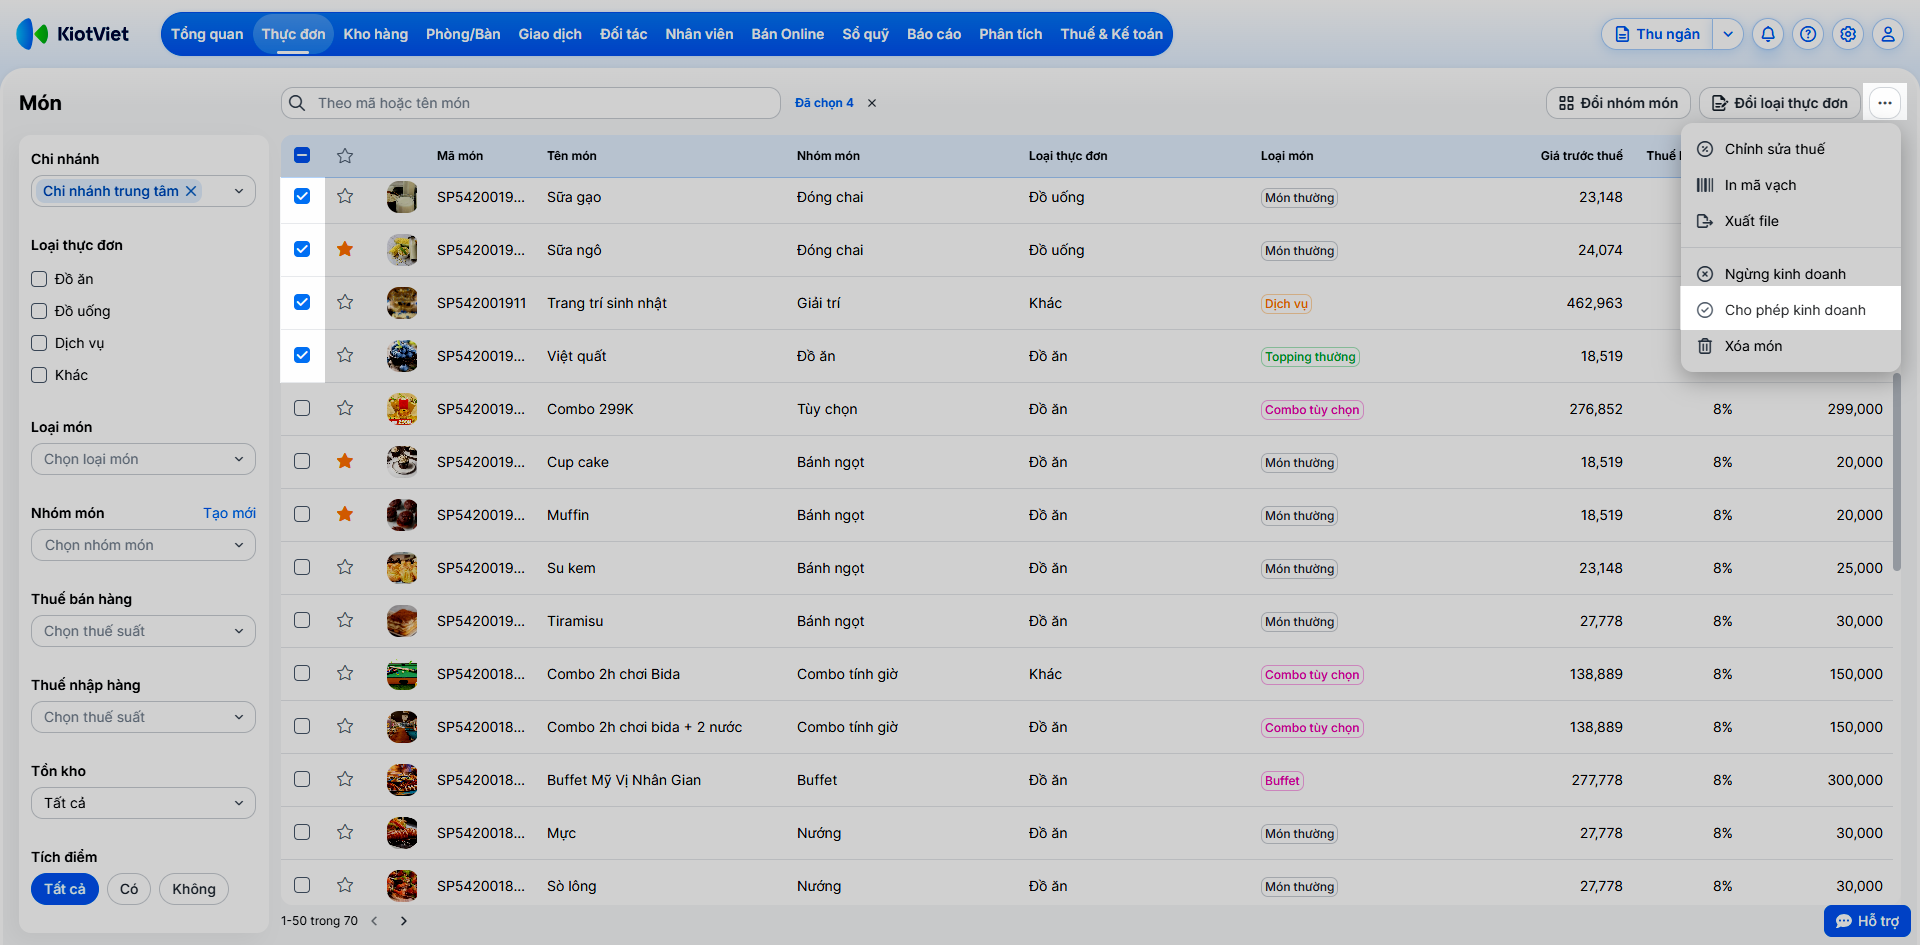Viewport: 1920px width, 945px height.
Task: Toggle the select-all header checkbox
Action: point(302,155)
